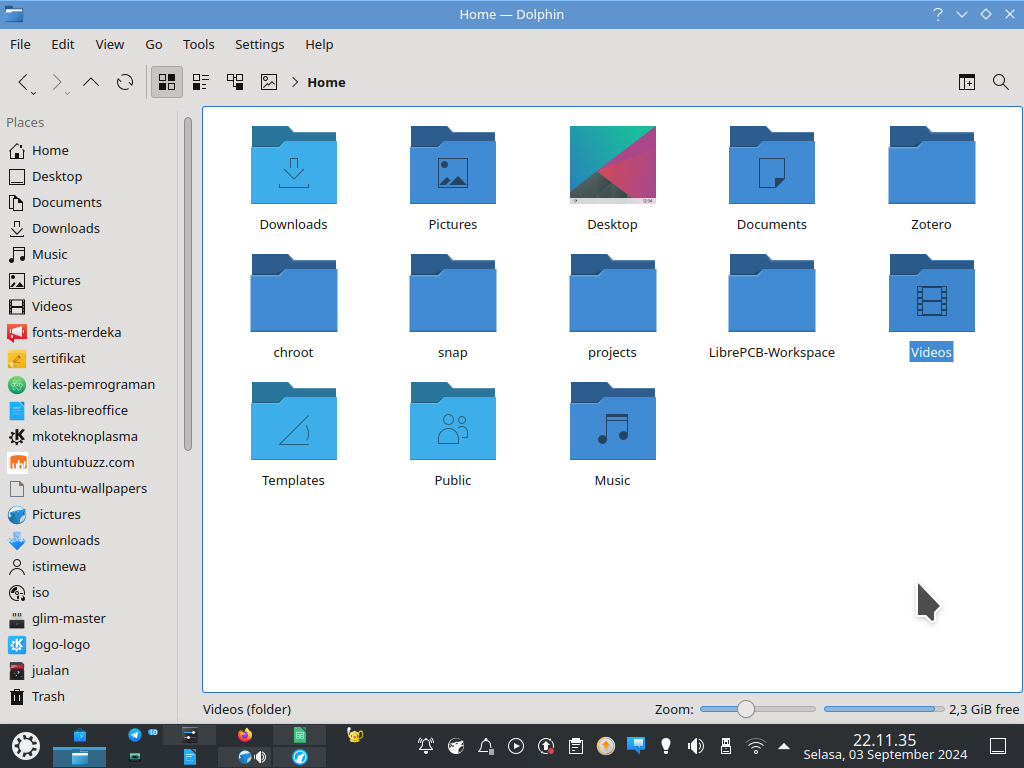The height and width of the screenshot is (768, 1024).
Task: Expand hidden system tray icons arrow
Action: (784, 746)
